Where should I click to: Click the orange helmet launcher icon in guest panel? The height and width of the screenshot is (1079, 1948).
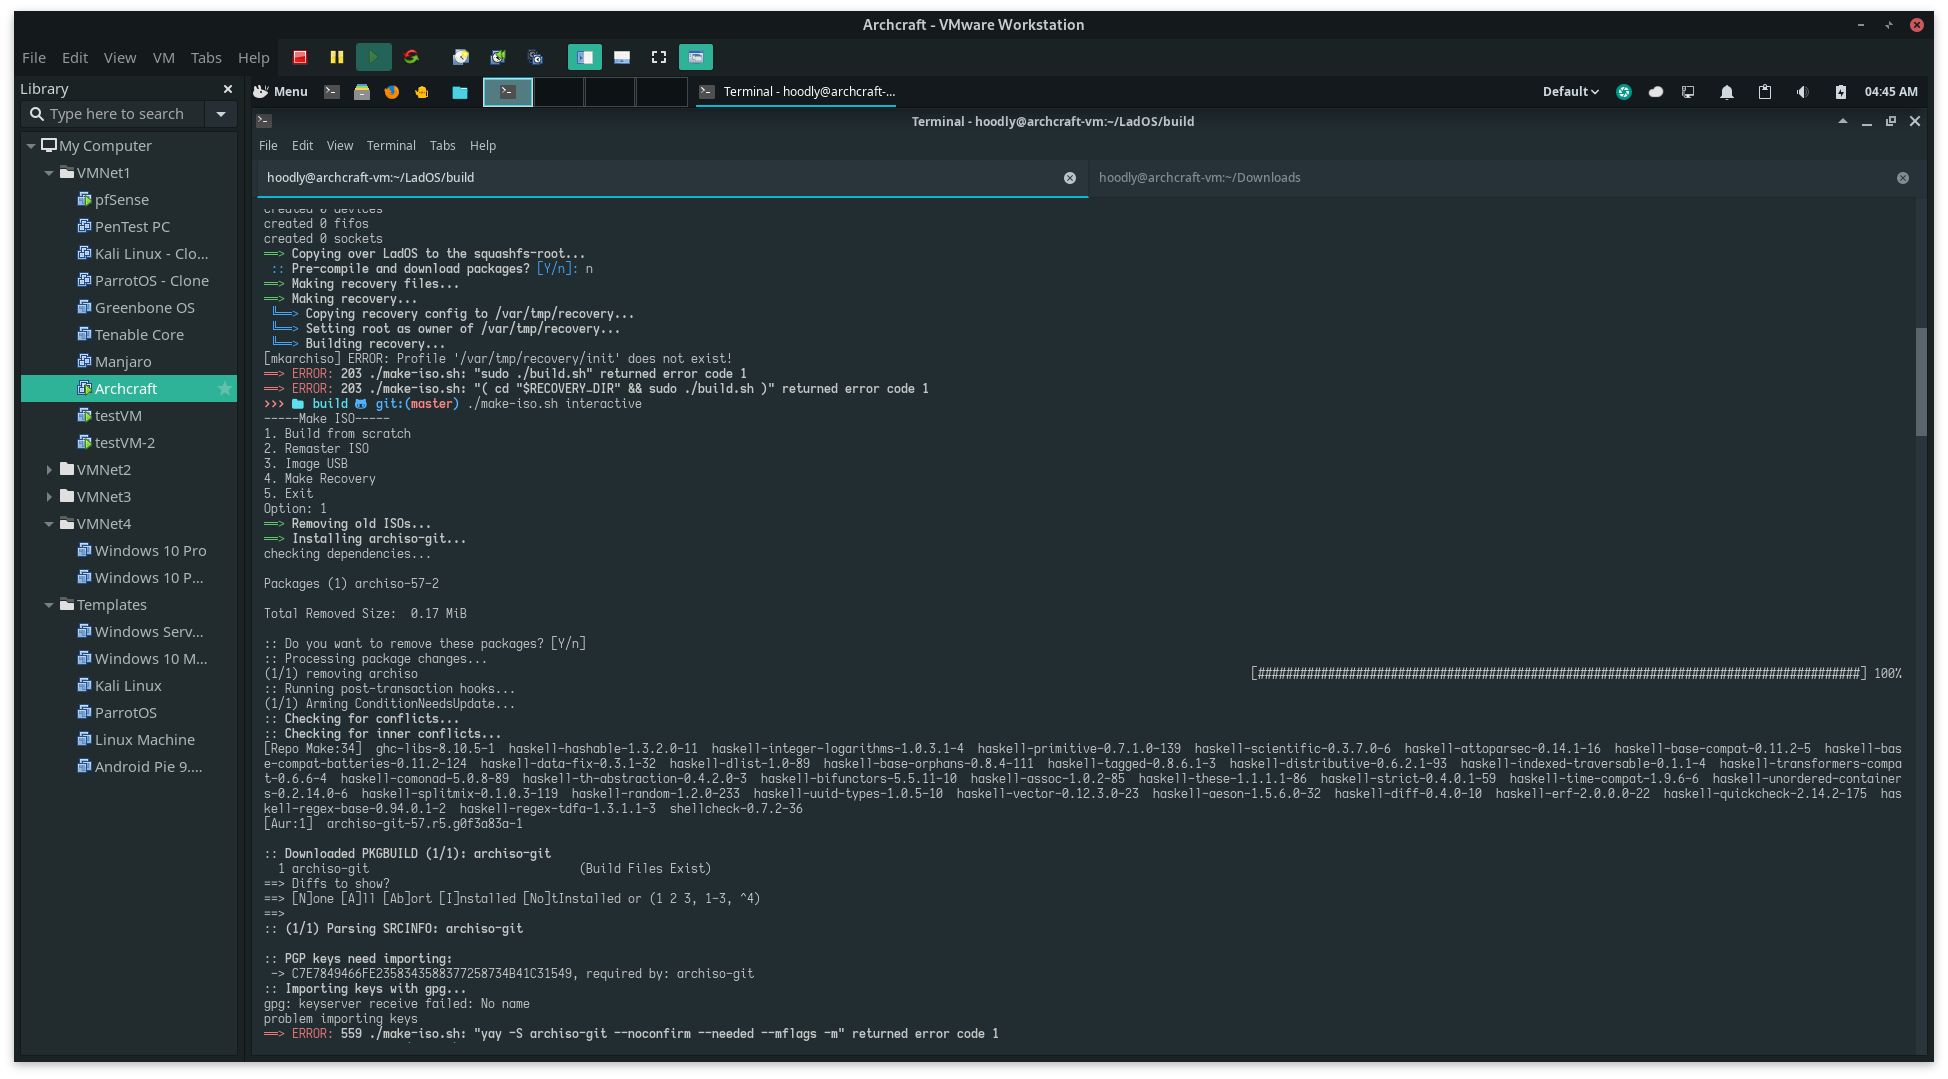pos(422,91)
